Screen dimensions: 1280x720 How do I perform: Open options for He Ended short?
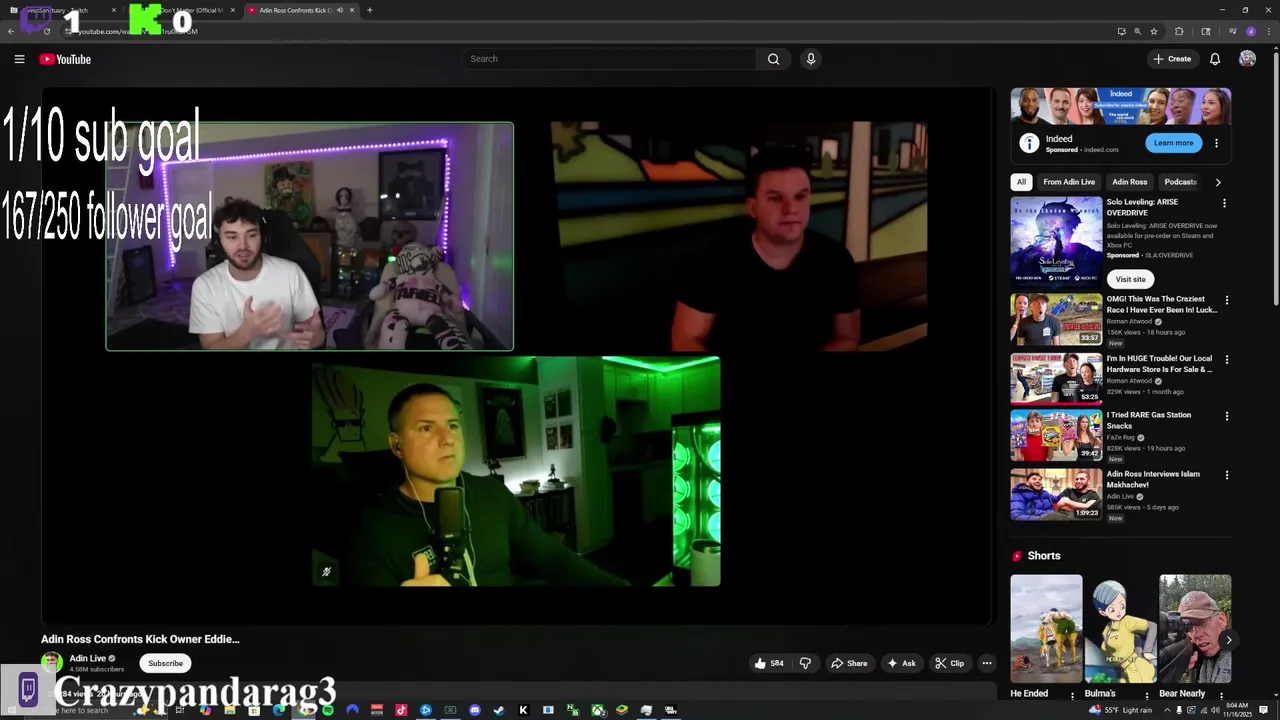1072,695
